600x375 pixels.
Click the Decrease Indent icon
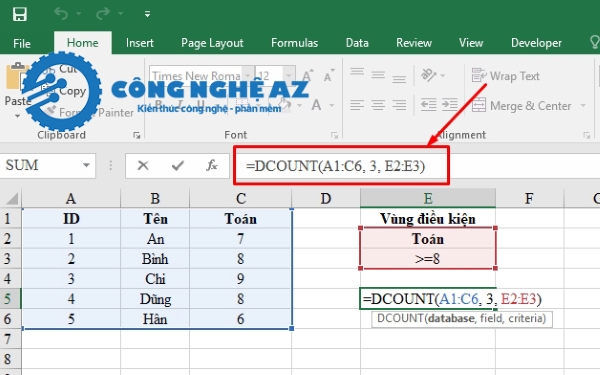tap(429, 105)
